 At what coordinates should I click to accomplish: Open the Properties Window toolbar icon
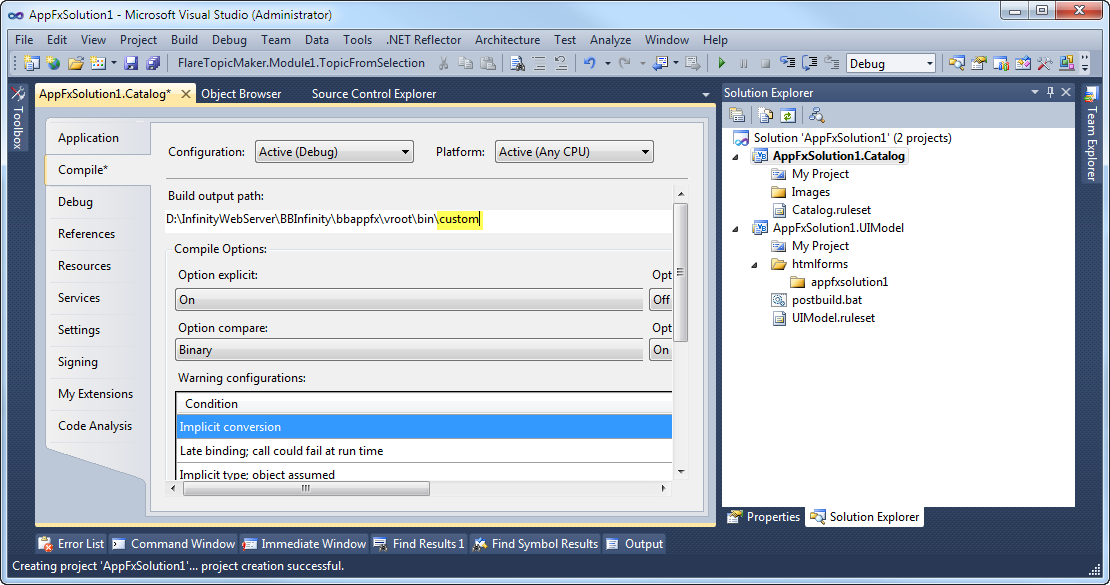pos(978,63)
